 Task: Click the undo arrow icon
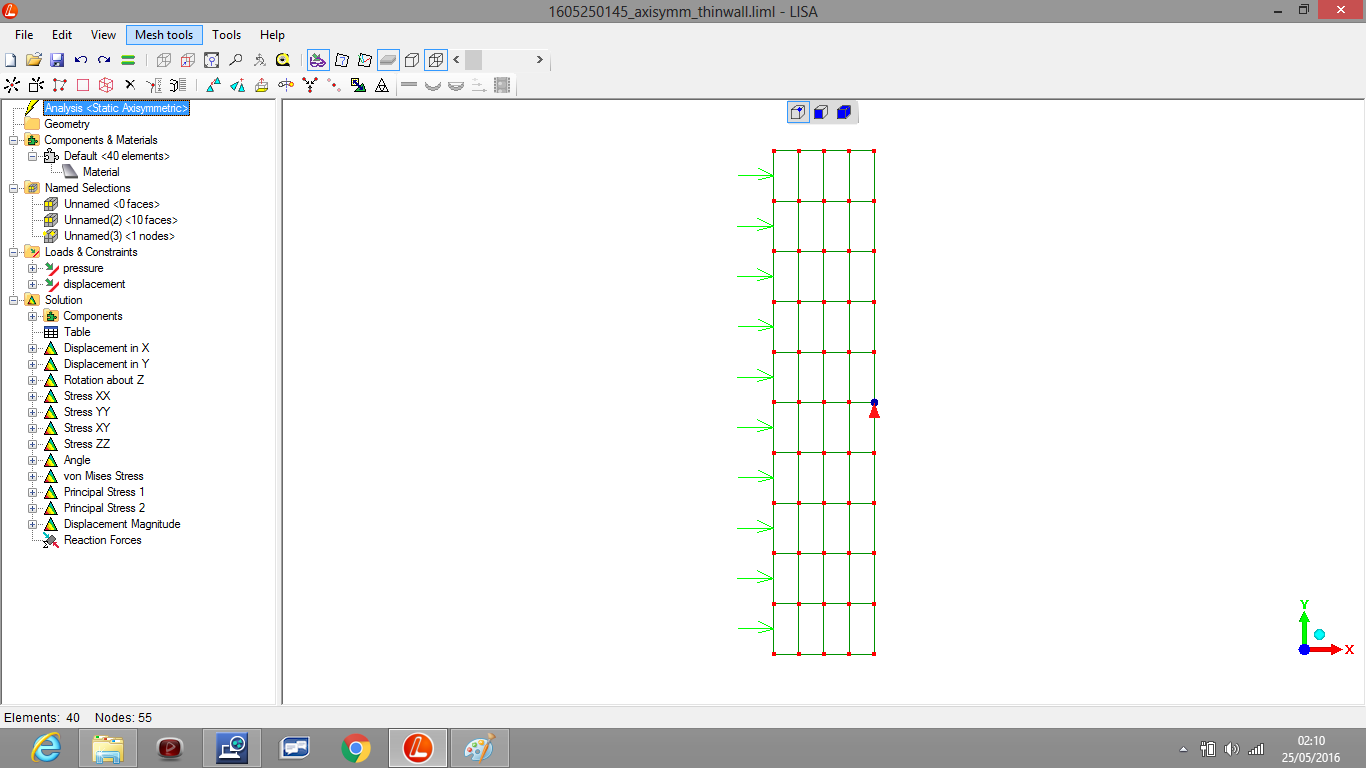point(81,60)
